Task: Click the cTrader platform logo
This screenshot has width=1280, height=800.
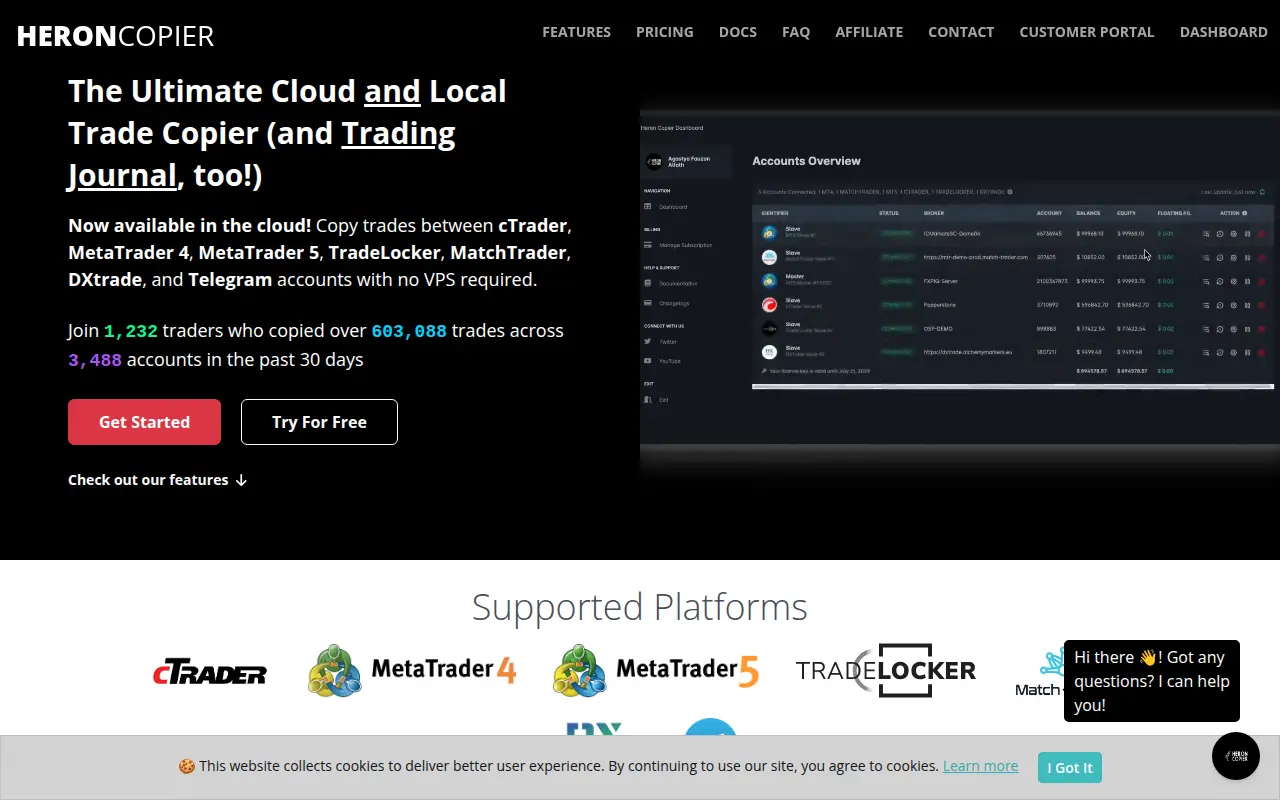Action: pos(210,673)
